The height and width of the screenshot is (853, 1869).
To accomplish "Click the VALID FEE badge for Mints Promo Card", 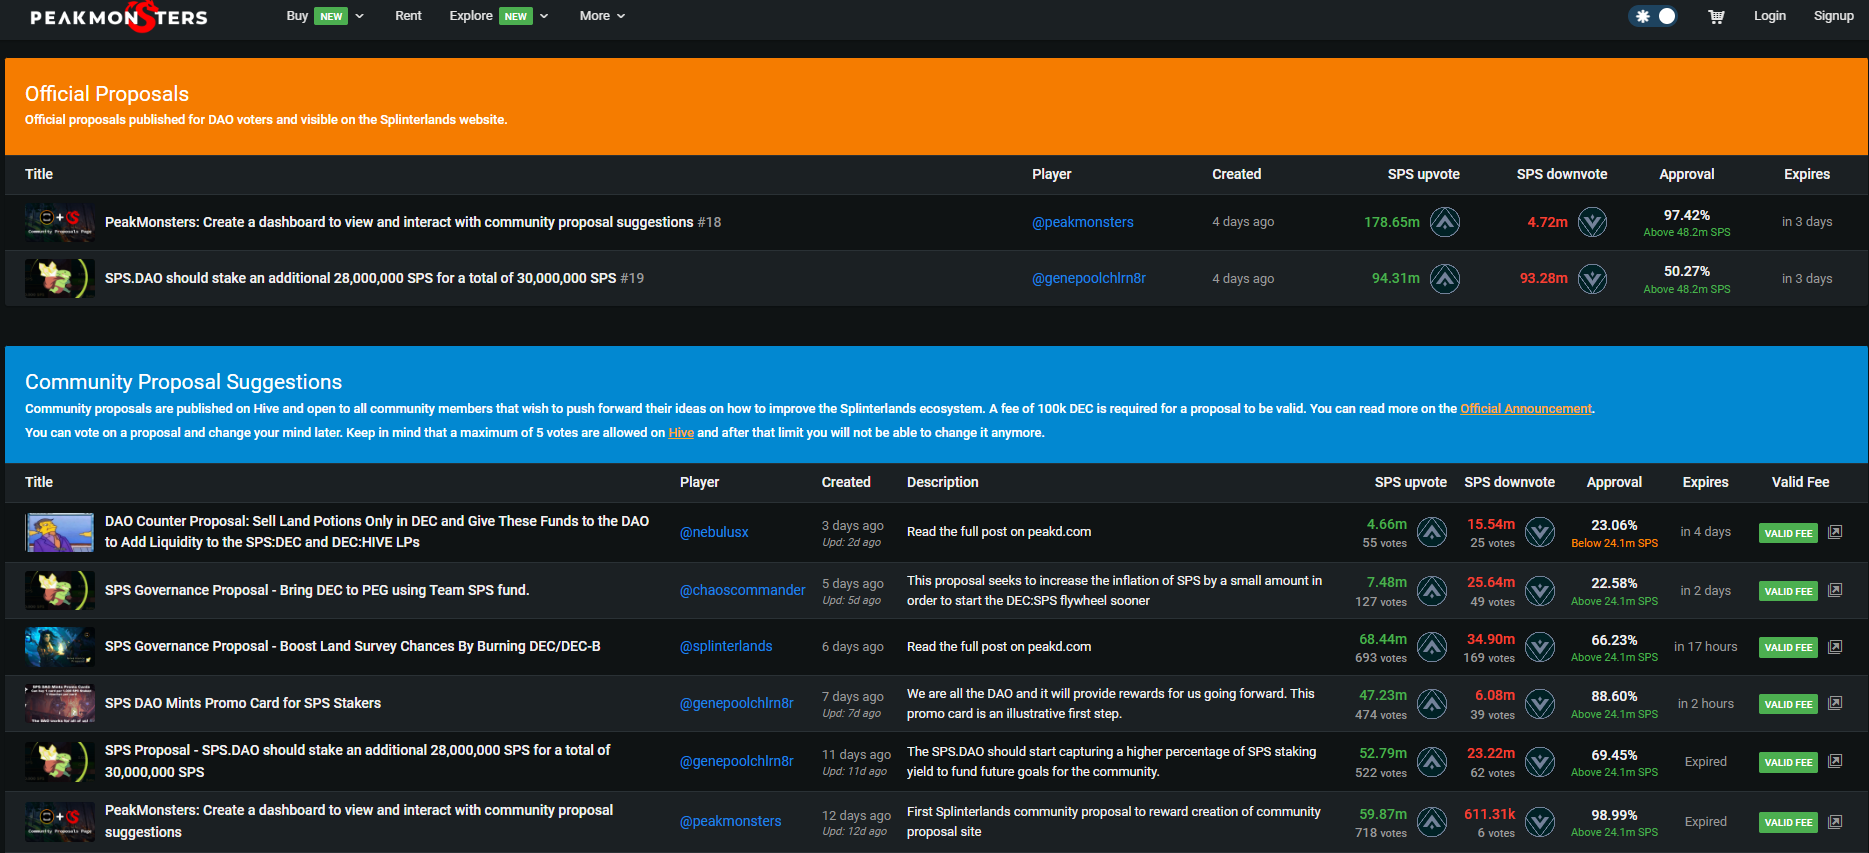I will coord(1788,704).
